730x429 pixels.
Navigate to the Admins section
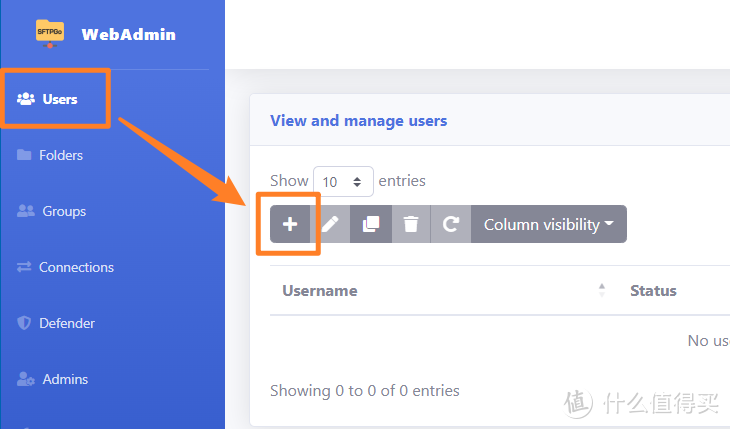click(x=65, y=379)
